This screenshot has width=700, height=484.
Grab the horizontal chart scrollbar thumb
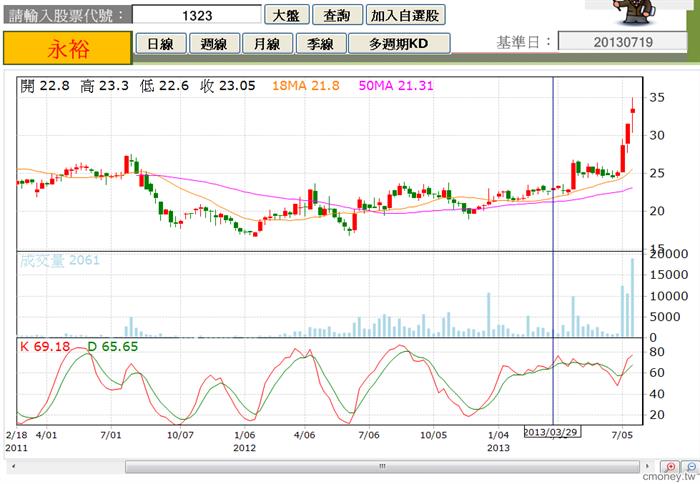point(382,467)
